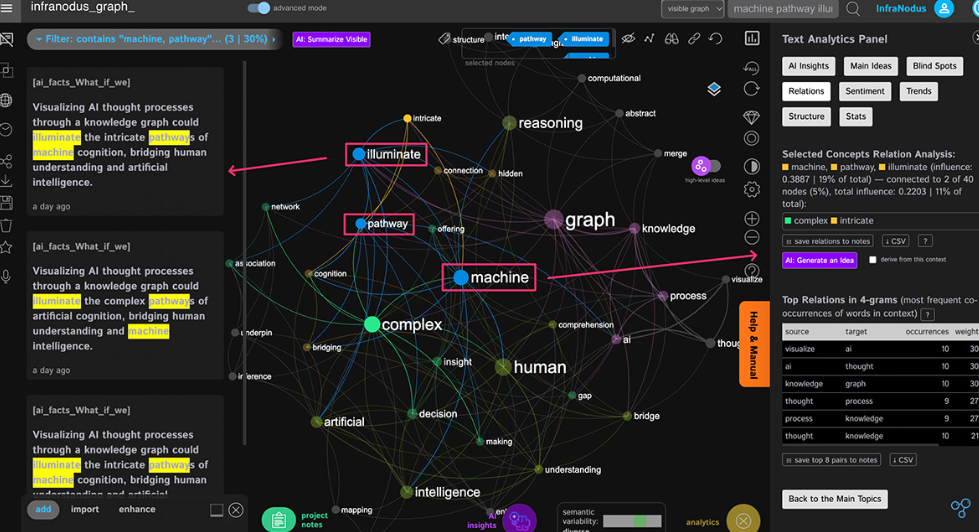
Task: Click the download icon in left sidebar
Action: click(x=6, y=181)
